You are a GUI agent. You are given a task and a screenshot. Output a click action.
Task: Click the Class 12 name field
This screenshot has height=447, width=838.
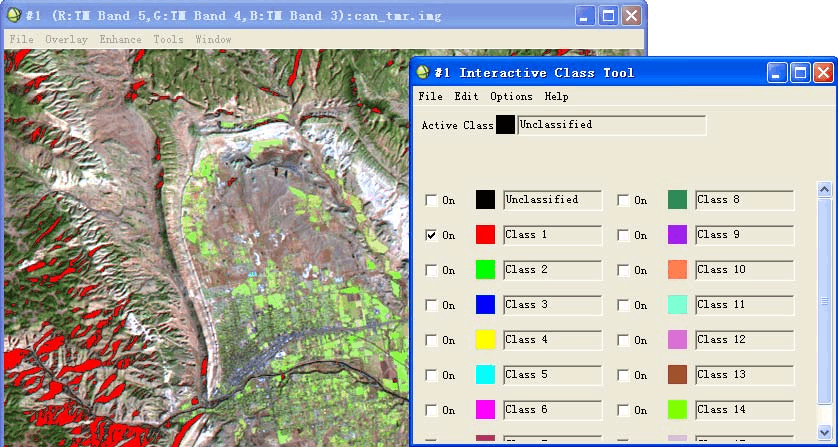(x=744, y=340)
